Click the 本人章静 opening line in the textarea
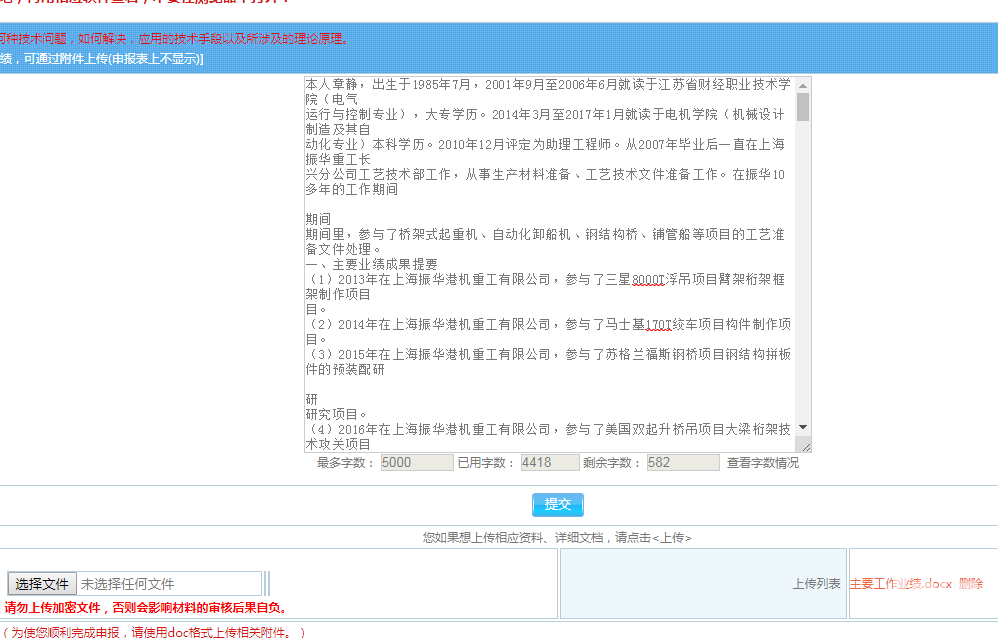 pyautogui.click(x=548, y=84)
